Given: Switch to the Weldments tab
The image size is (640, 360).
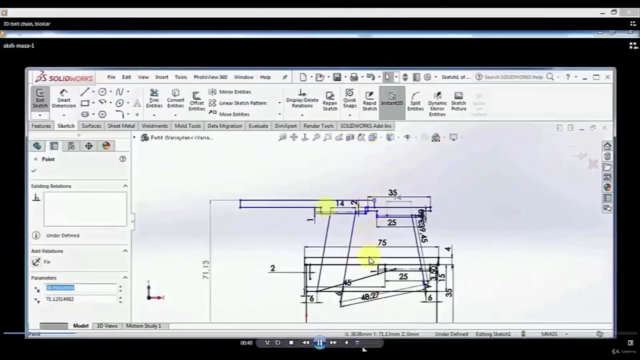Looking at the screenshot, I should click(155, 126).
